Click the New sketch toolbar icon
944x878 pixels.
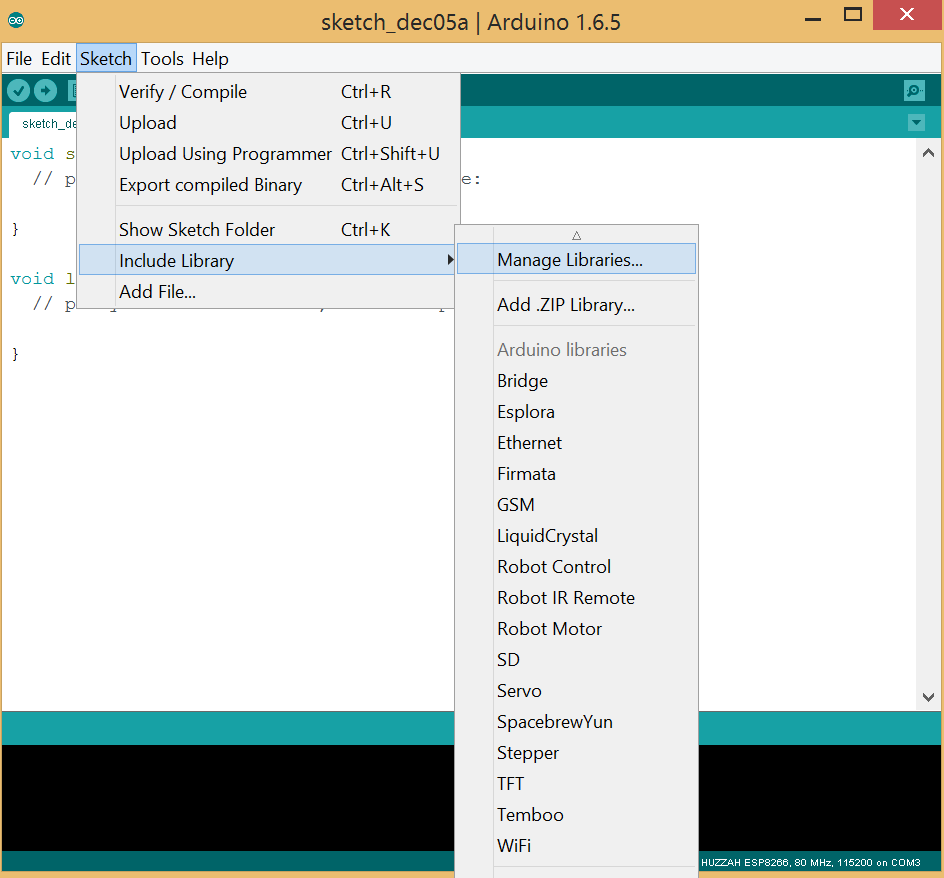pos(75,90)
